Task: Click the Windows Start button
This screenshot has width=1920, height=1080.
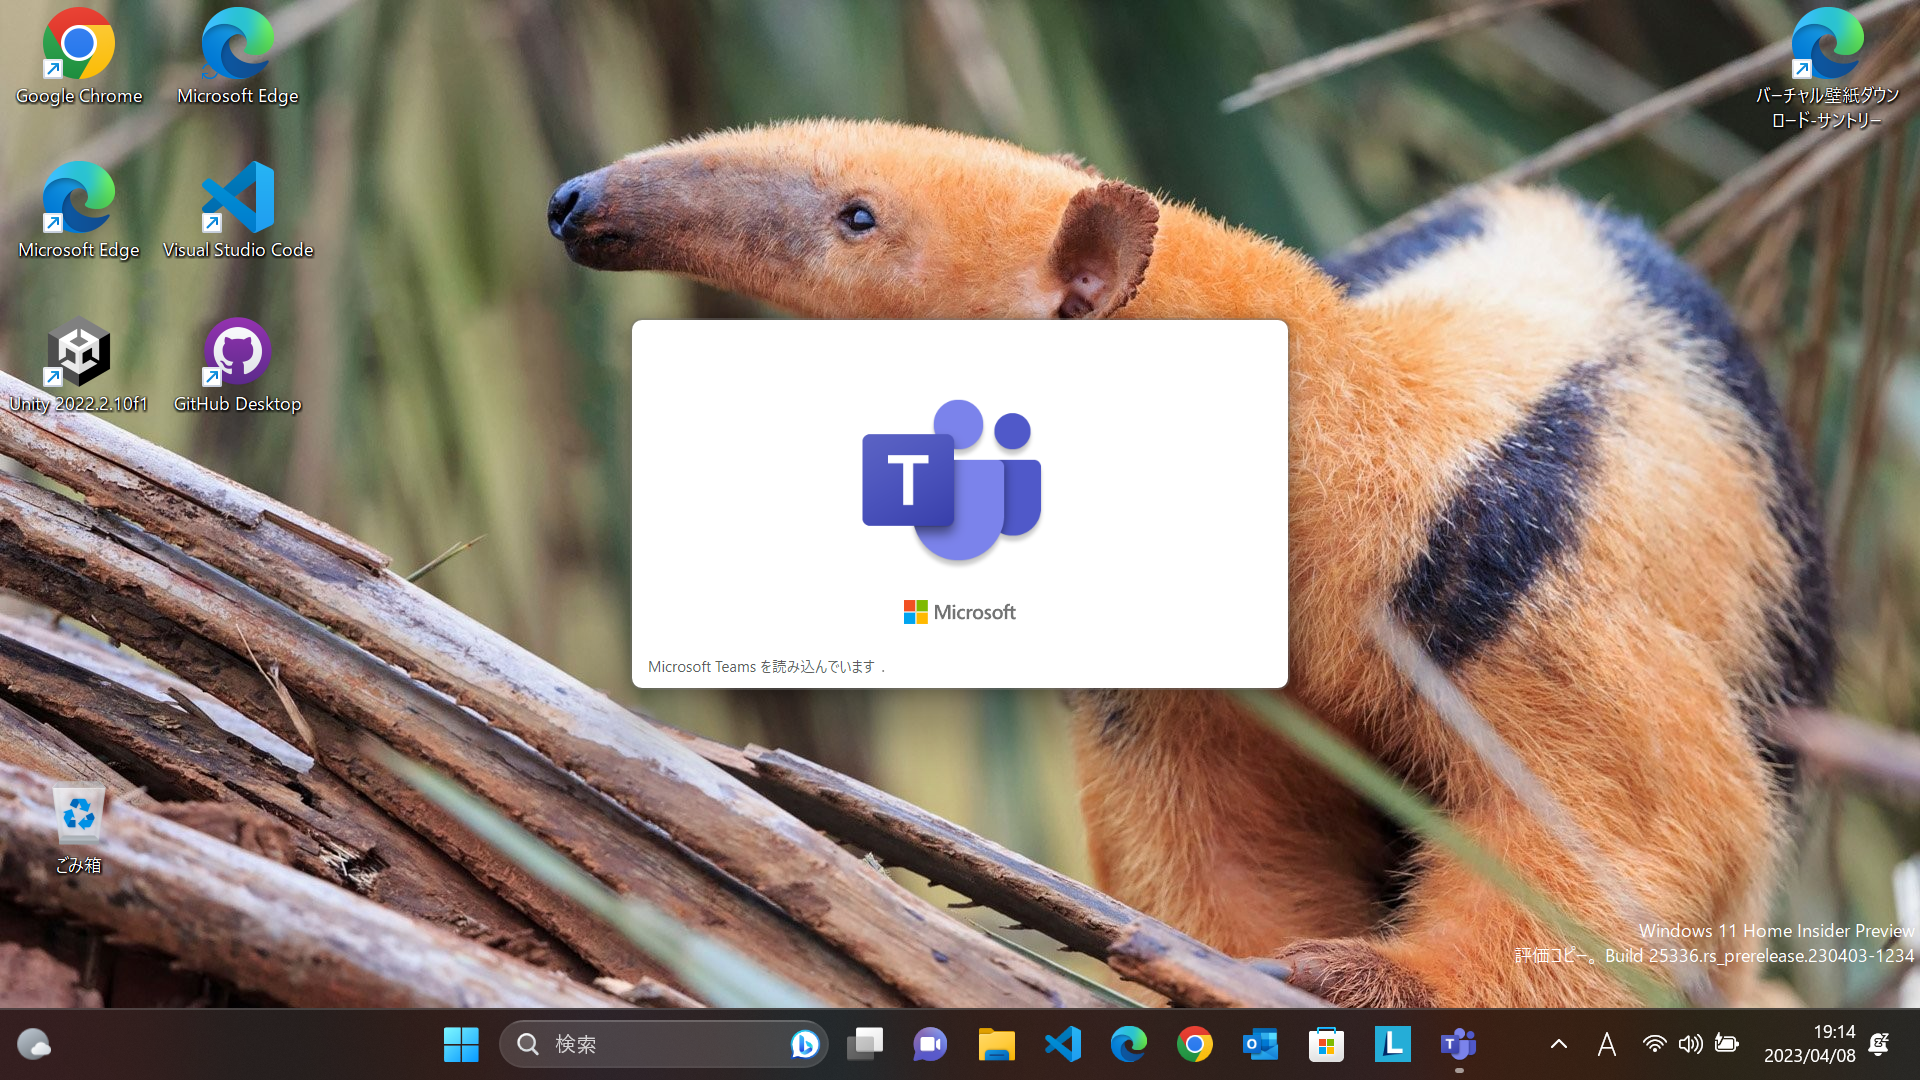Action: click(461, 1045)
